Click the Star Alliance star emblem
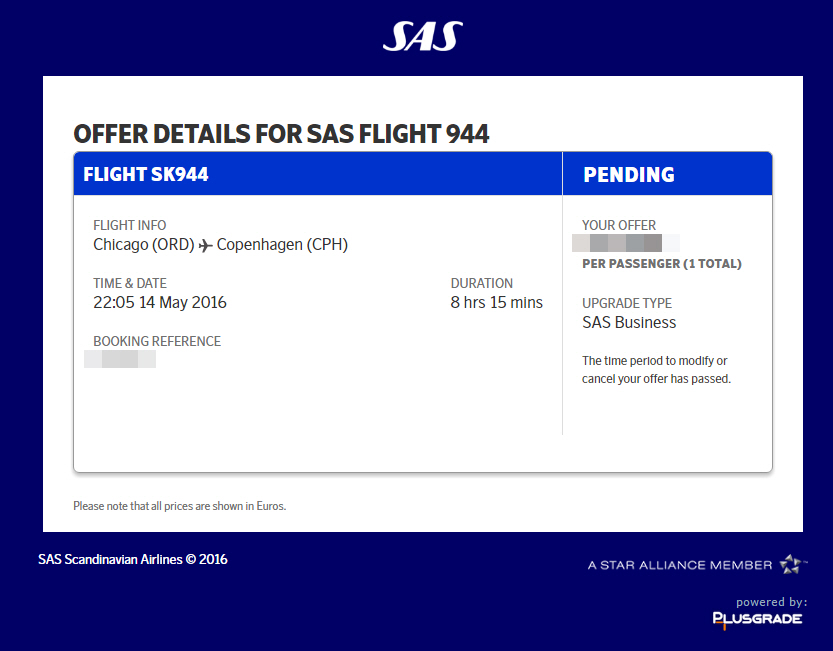 (x=793, y=564)
